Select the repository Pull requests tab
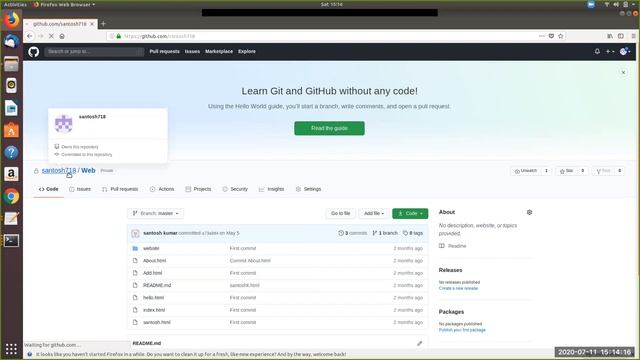The height and width of the screenshot is (360, 640). tap(120, 189)
